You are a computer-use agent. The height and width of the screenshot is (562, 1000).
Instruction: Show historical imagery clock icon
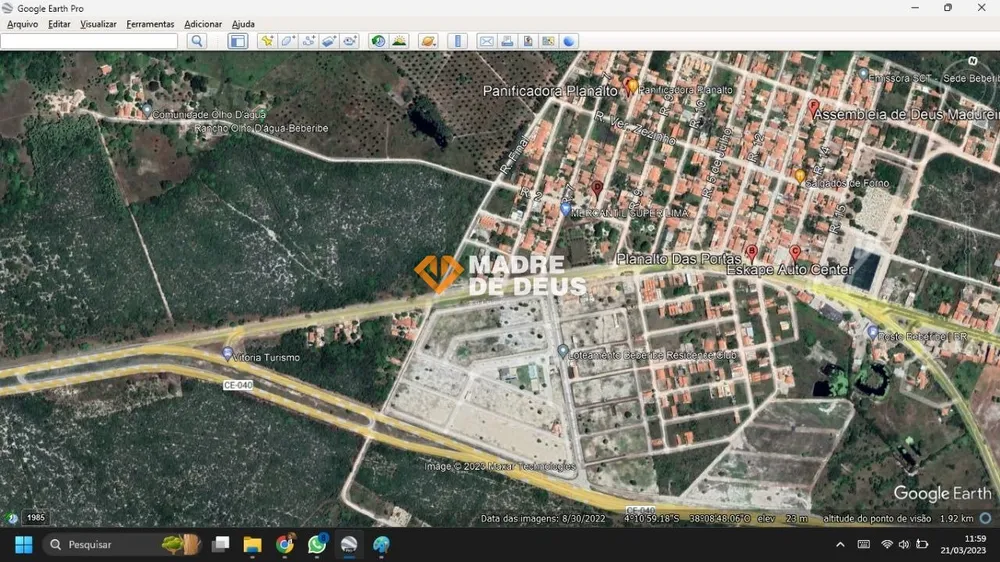pos(378,41)
